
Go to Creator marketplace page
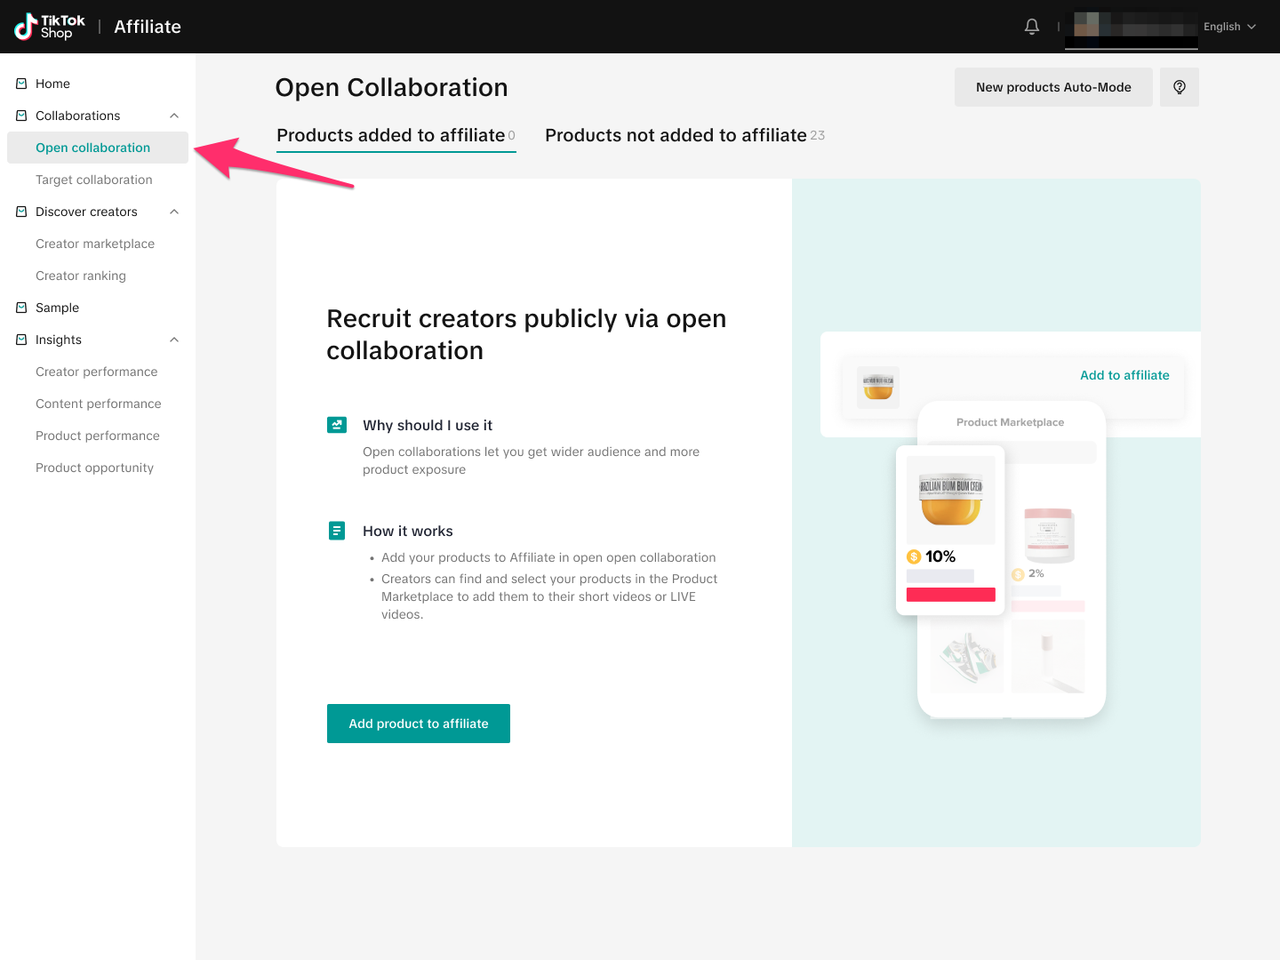[x=95, y=244]
